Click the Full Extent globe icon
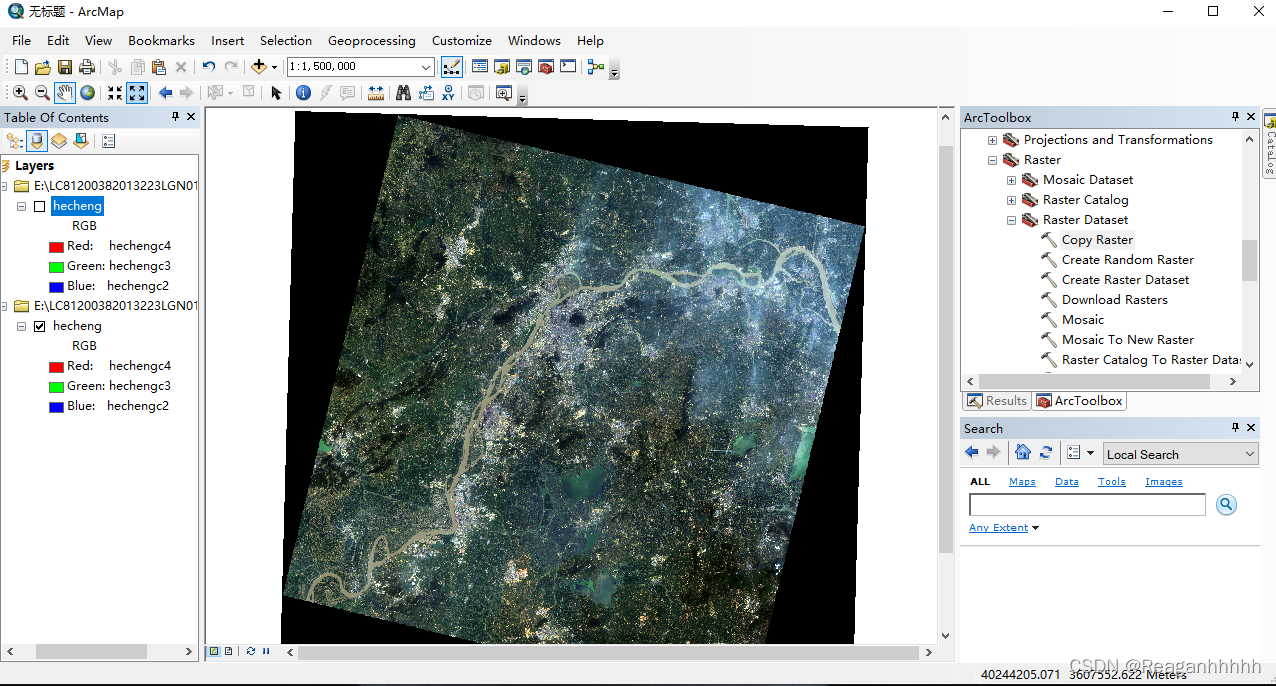Viewport: 1276px width, 686px height. click(88, 93)
